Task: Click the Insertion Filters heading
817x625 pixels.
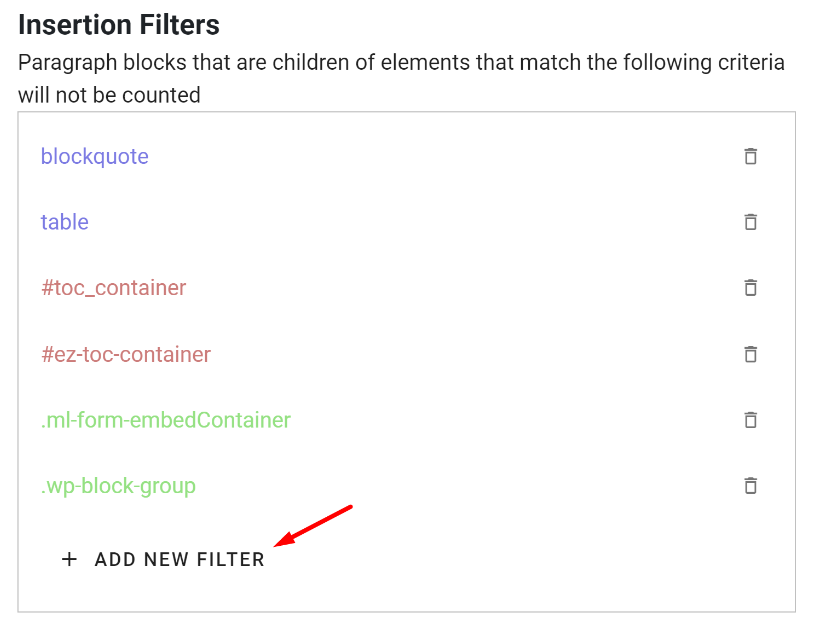Action: (119, 24)
